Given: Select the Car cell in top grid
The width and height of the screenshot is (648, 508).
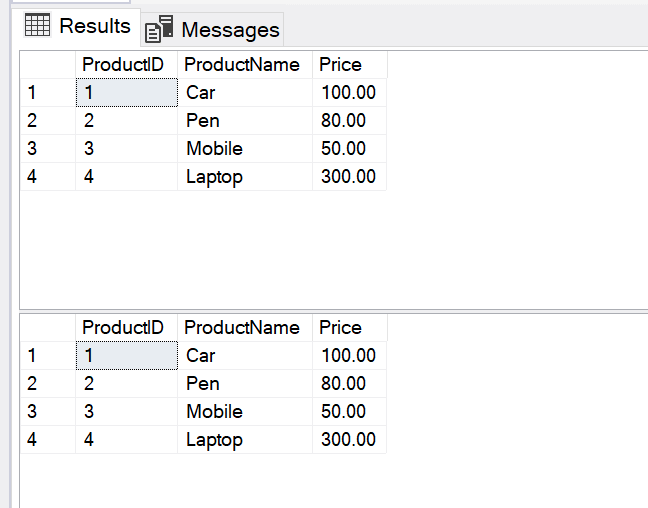Looking at the screenshot, I should 200,93.
